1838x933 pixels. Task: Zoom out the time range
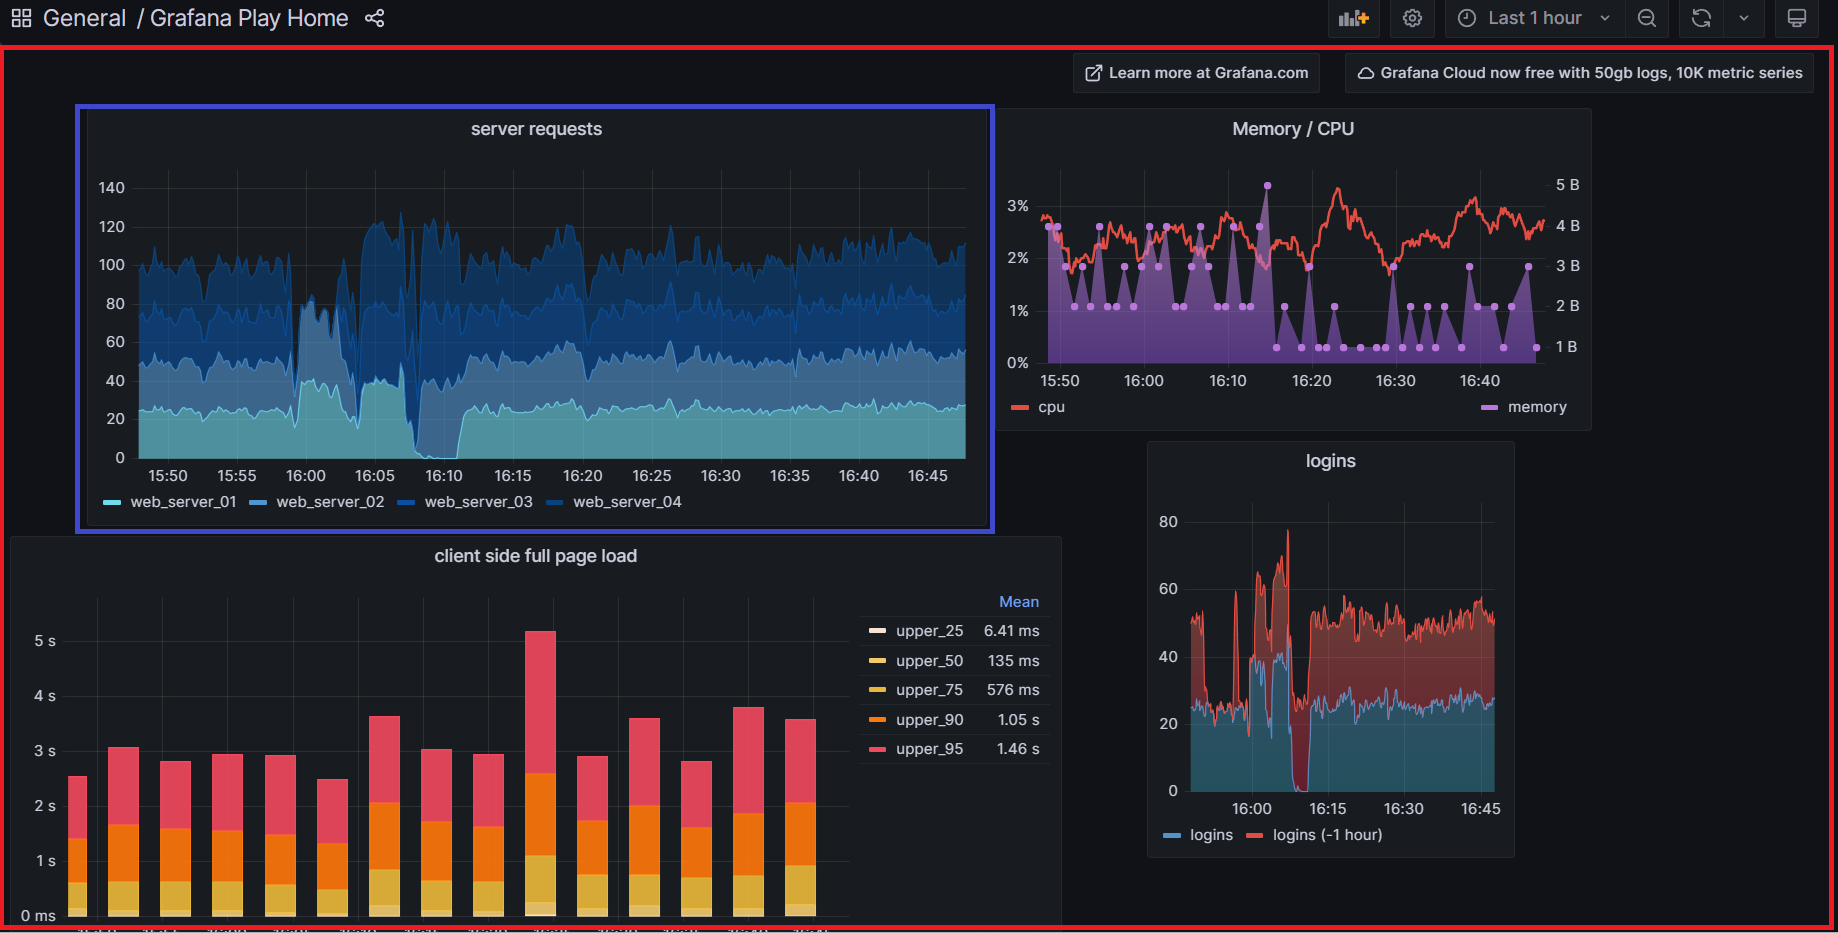[x=1647, y=18]
